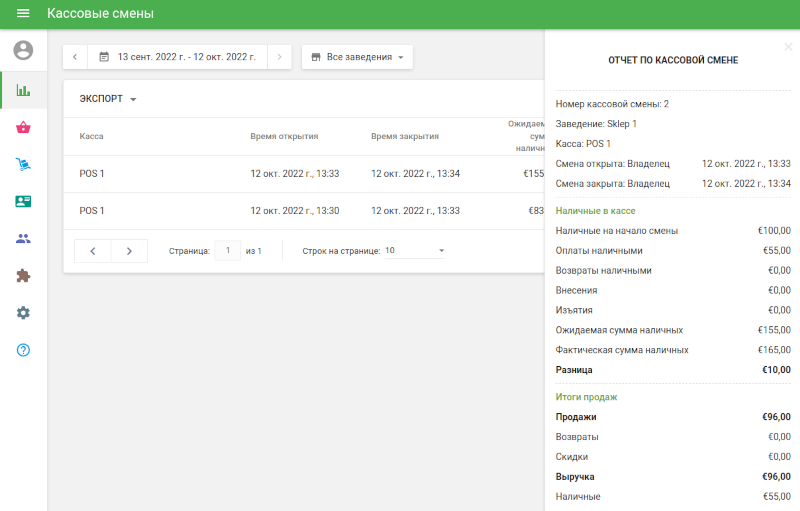Open the inventory hand truck icon
Image resolution: width=800 pixels, height=511 pixels.
(23, 164)
